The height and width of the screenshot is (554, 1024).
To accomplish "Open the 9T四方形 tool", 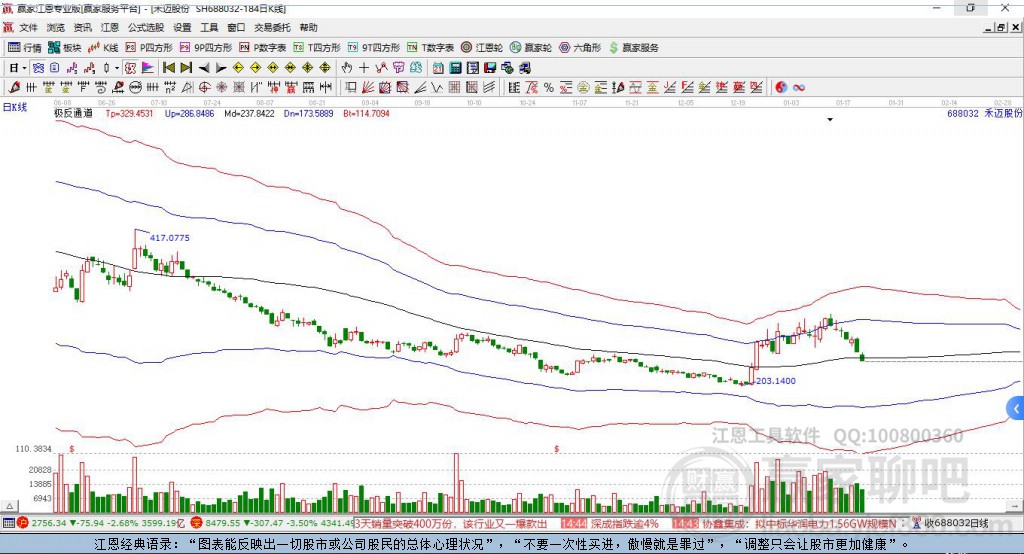I will click(374, 48).
